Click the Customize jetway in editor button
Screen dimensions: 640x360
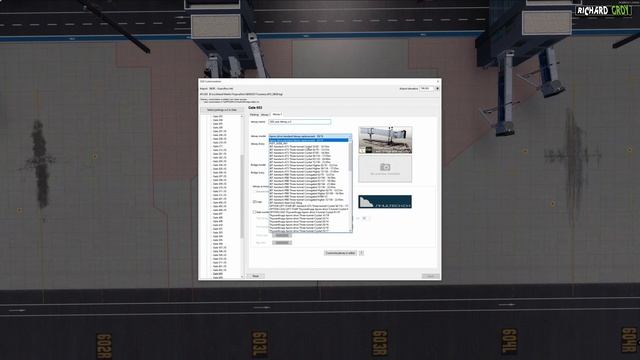[340, 253]
